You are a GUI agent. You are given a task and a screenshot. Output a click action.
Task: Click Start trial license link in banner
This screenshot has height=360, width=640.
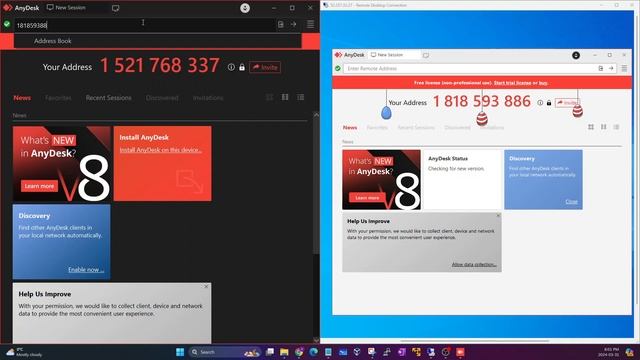coord(512,83)
